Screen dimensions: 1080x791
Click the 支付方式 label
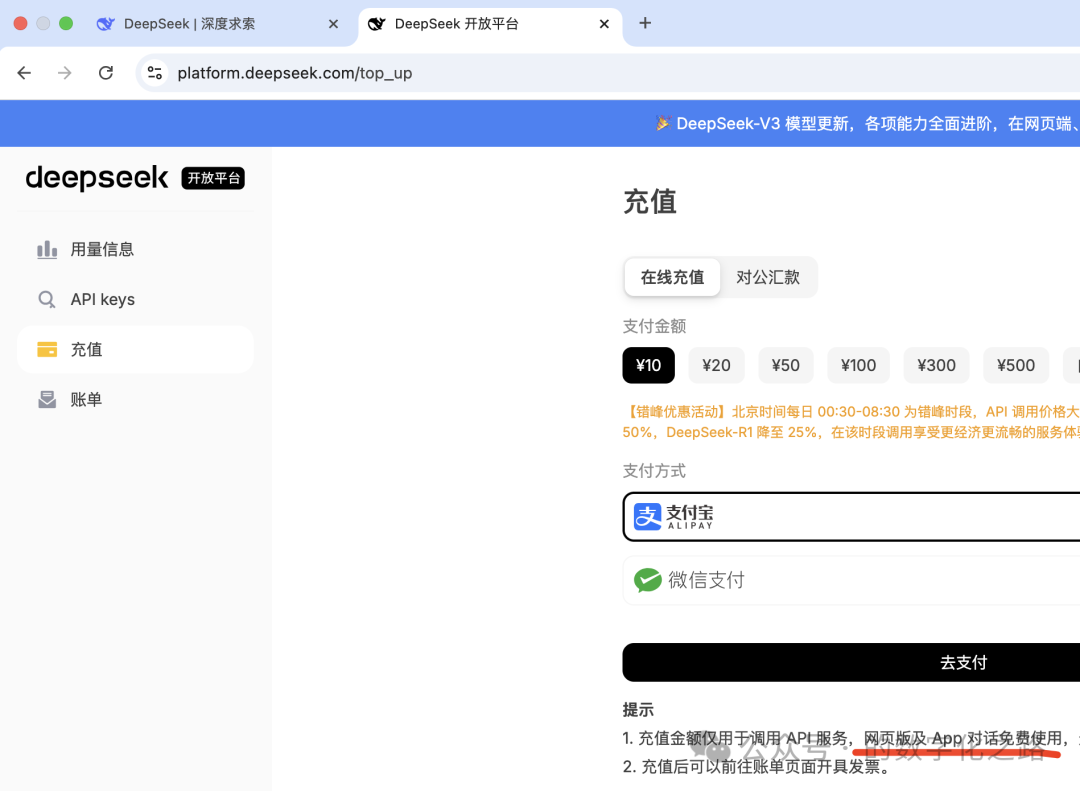point(654,471)
